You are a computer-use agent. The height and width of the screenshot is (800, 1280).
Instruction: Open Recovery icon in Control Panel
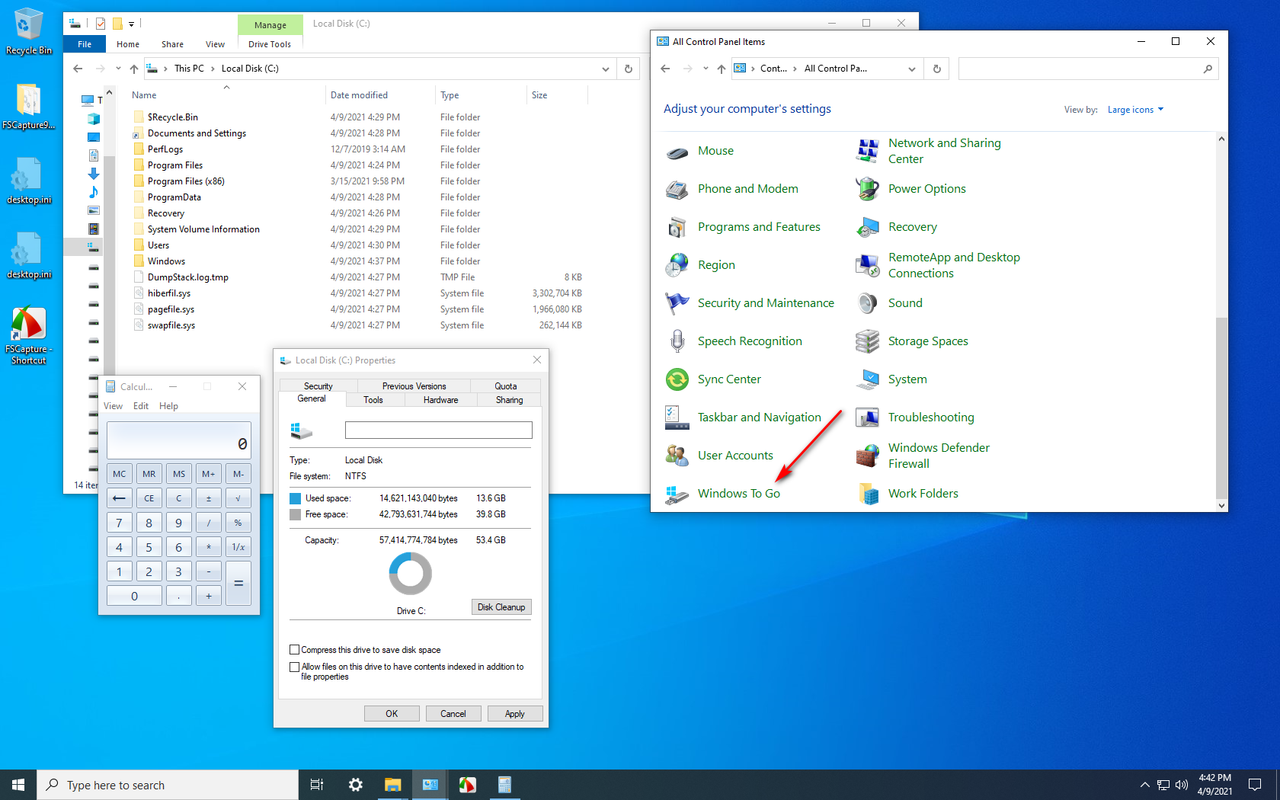click(x=867, y=227)
